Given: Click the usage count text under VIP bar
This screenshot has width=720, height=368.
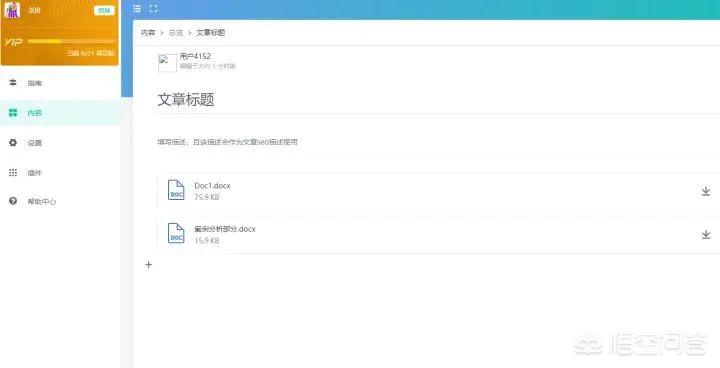Looking at the screenshot, I should coord(91,53).
